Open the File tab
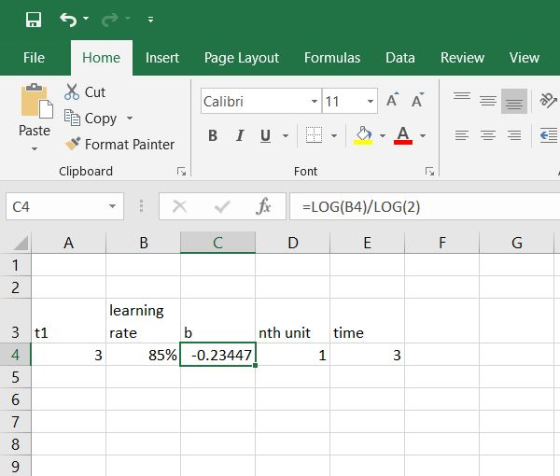Image resolution: width=560 pixels, height=476 pixels. point(34,58)
